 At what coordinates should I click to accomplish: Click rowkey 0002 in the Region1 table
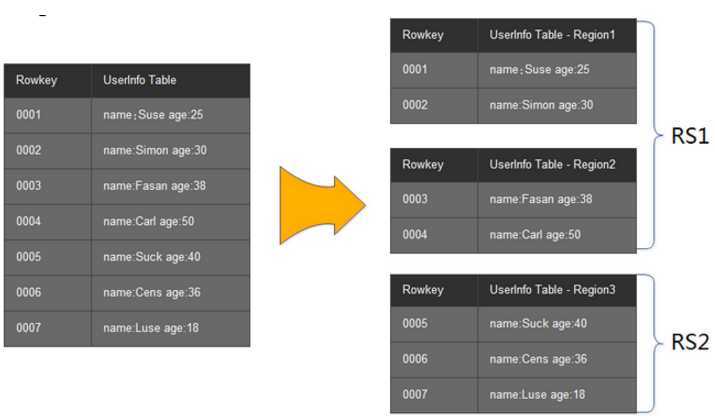[415, 105]
